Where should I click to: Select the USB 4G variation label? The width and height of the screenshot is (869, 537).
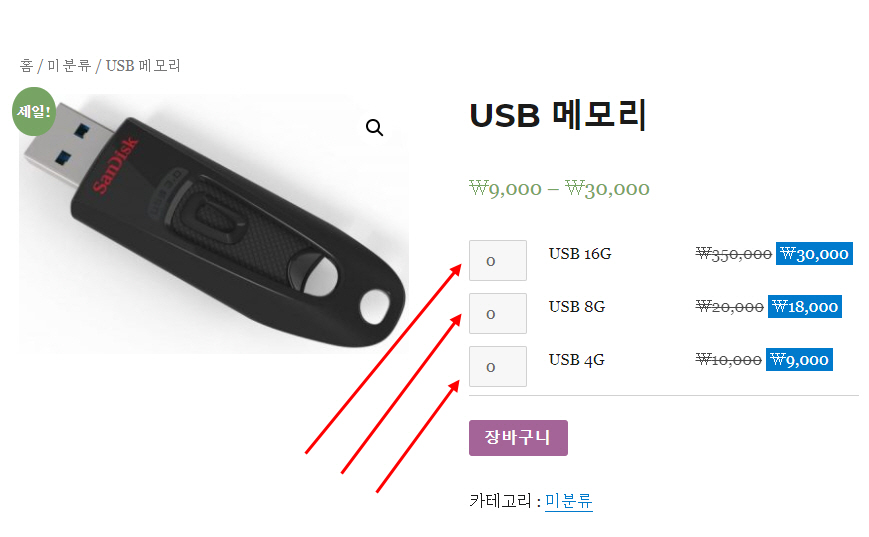[576, 360]
